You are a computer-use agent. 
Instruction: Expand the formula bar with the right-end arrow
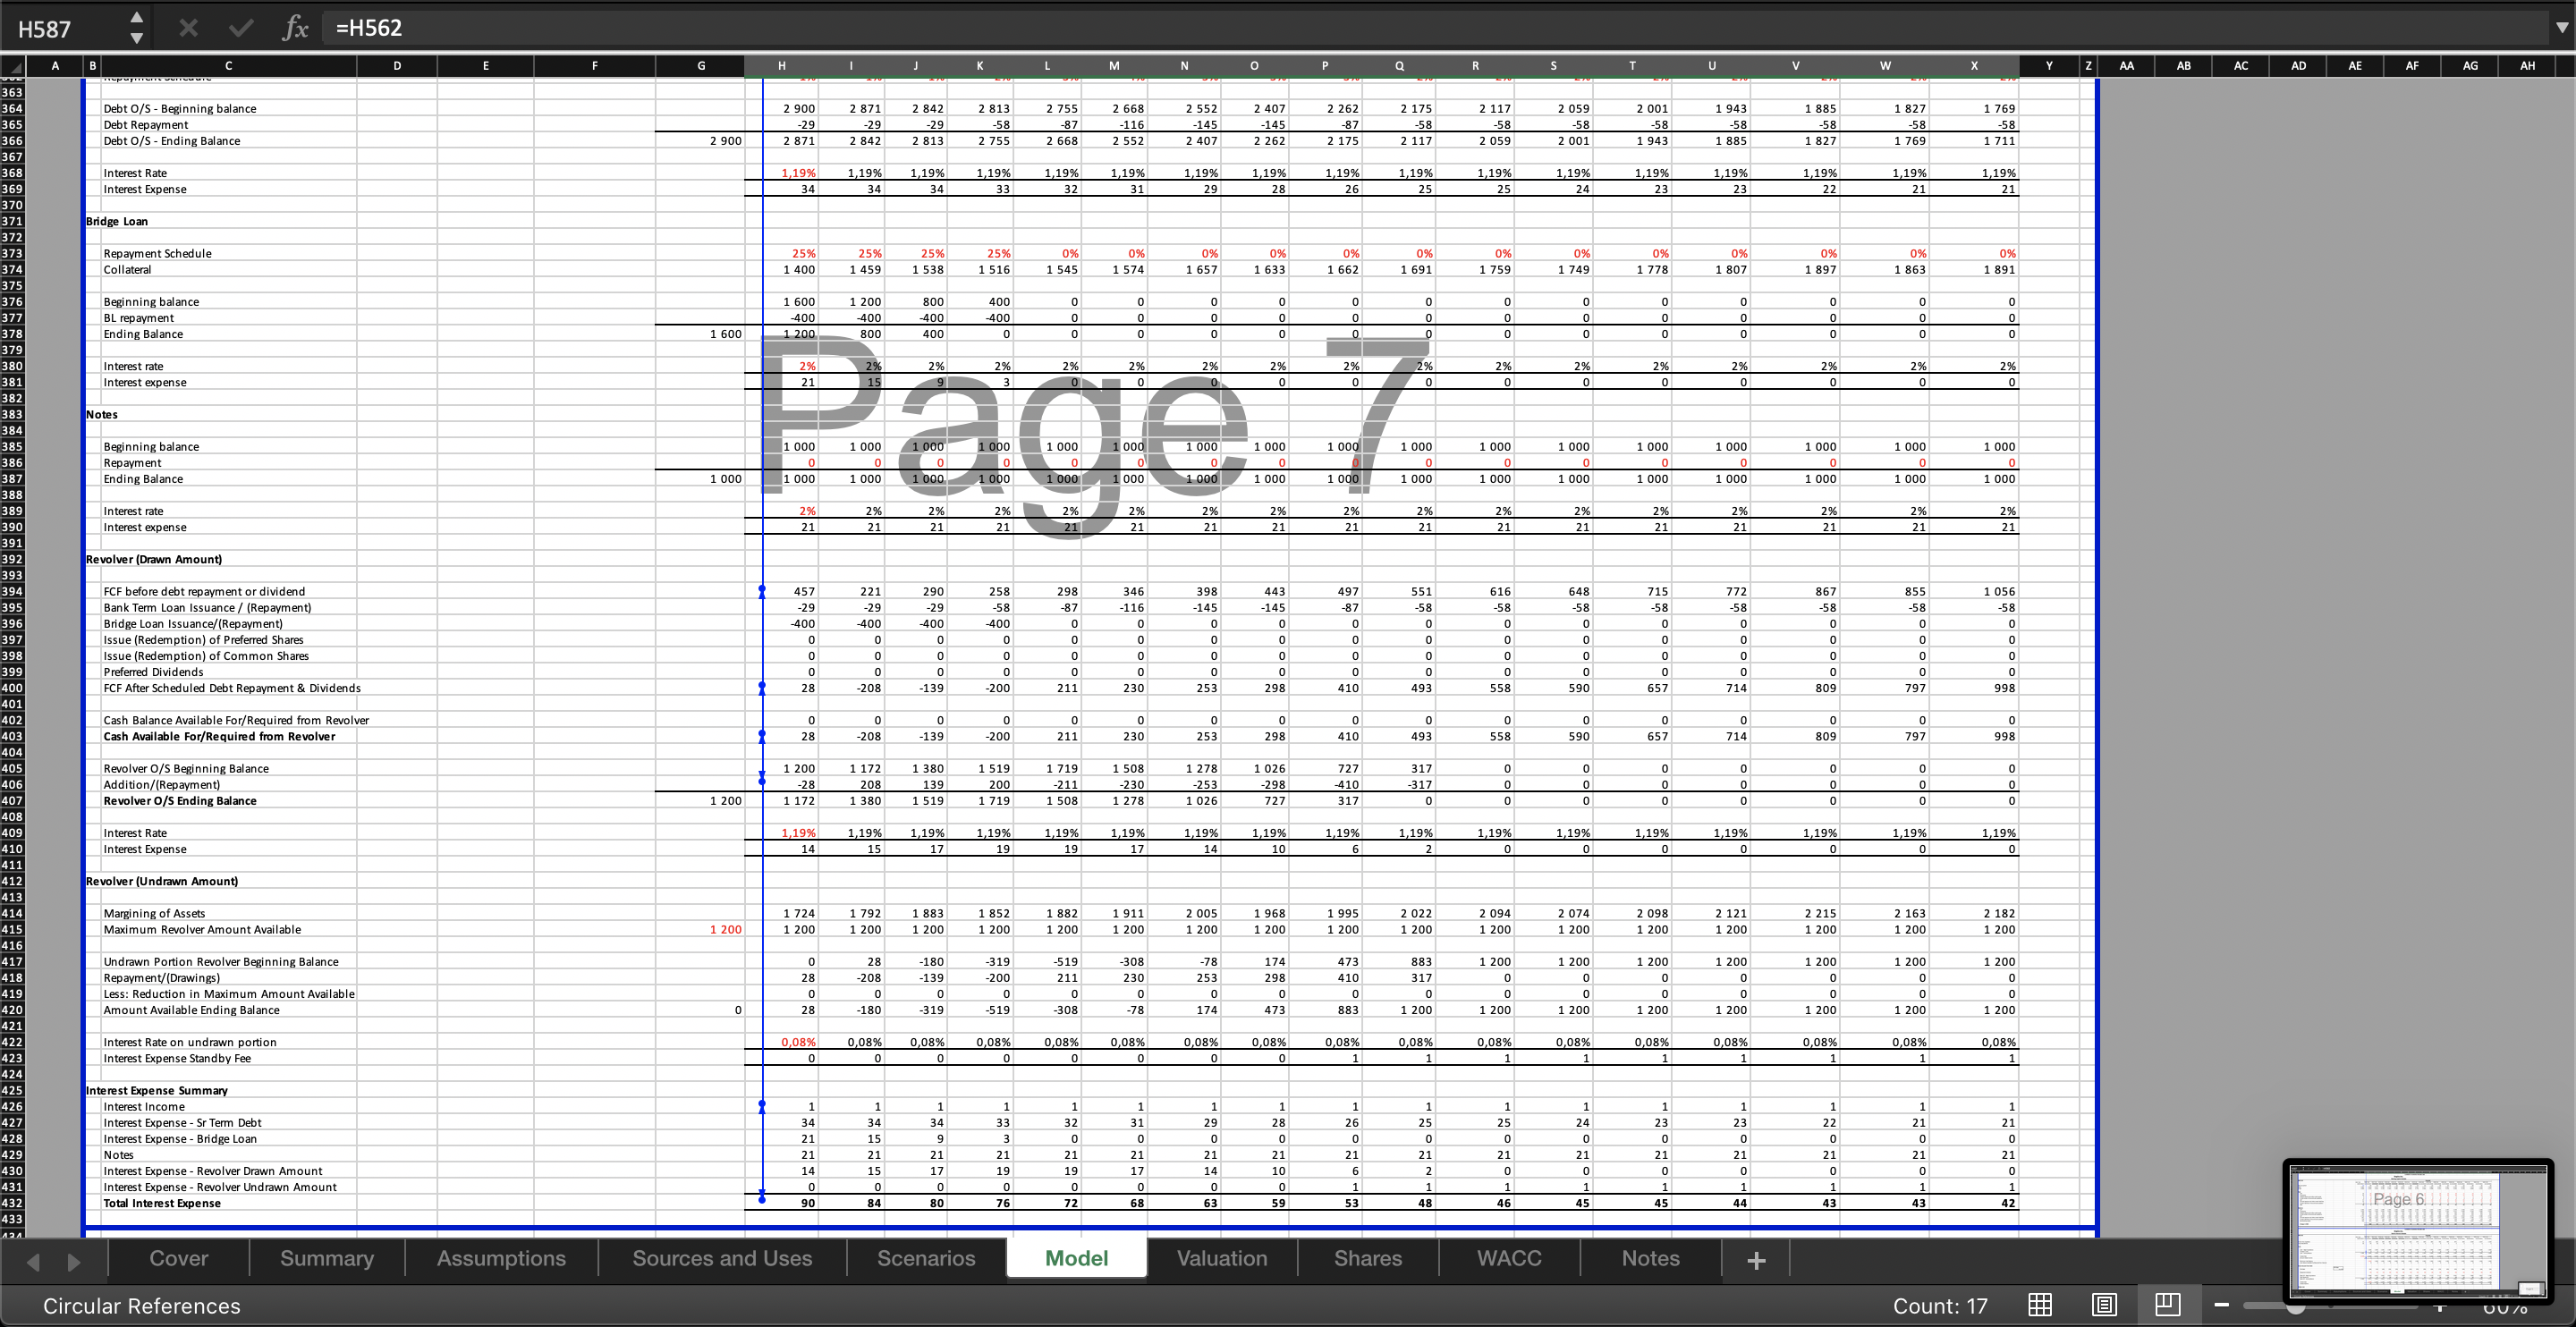pyautogui.click(x=2562, y=28)
